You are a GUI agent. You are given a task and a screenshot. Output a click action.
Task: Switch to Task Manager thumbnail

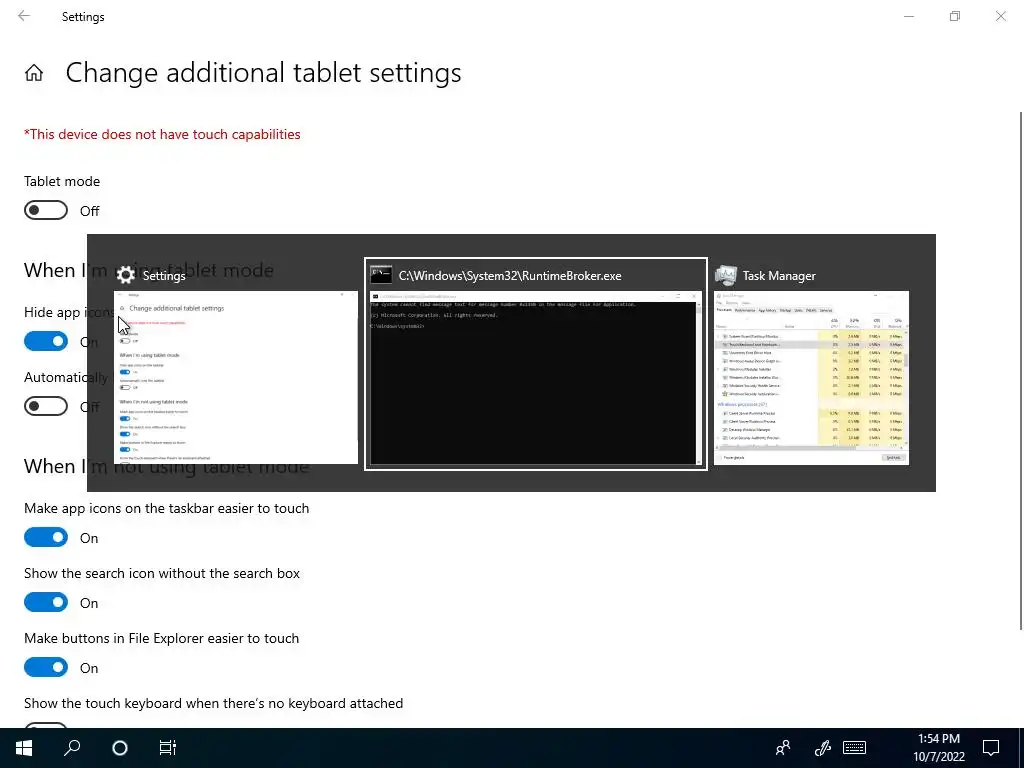point(811,378)
